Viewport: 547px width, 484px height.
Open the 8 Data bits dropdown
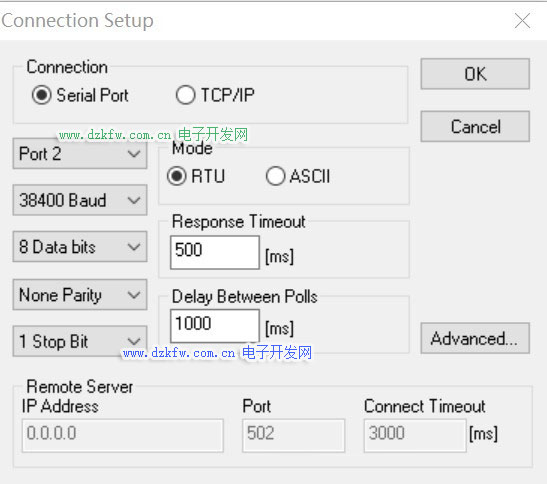click(x=80, y=247)
